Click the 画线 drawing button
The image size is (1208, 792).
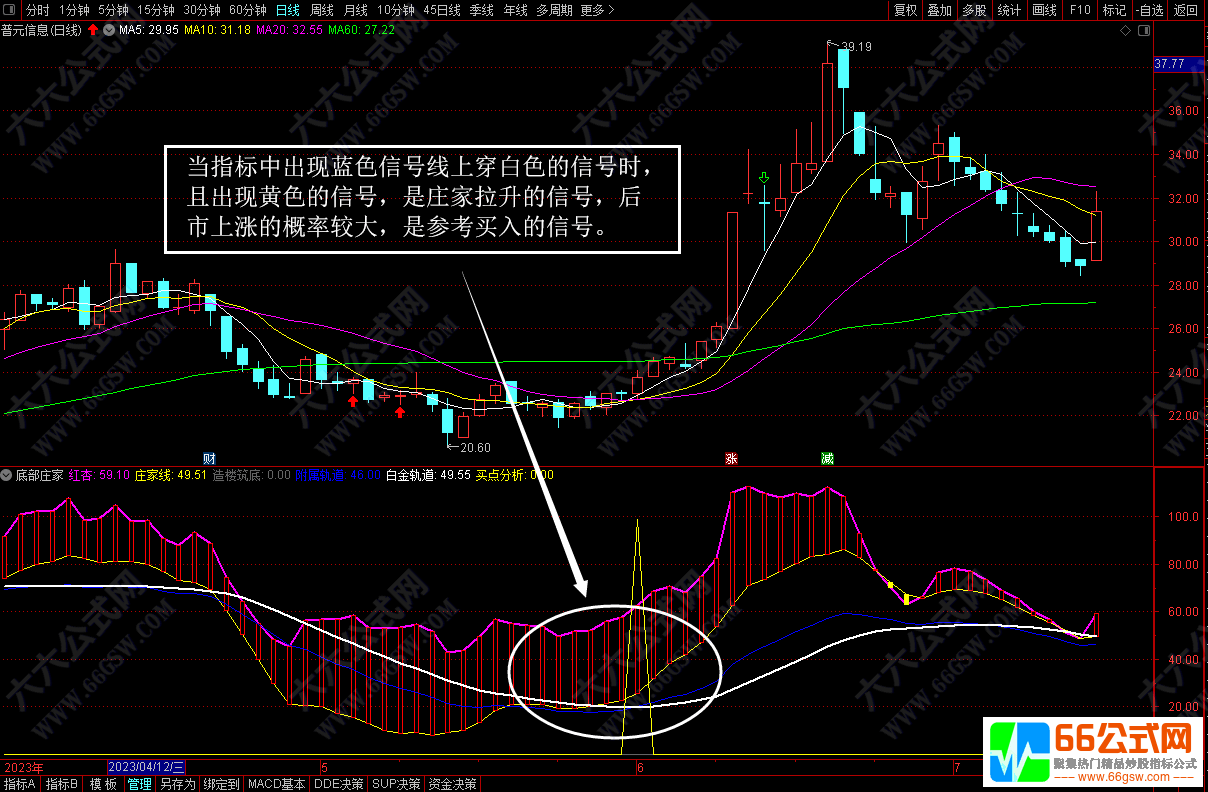[x=1044, y=10]
